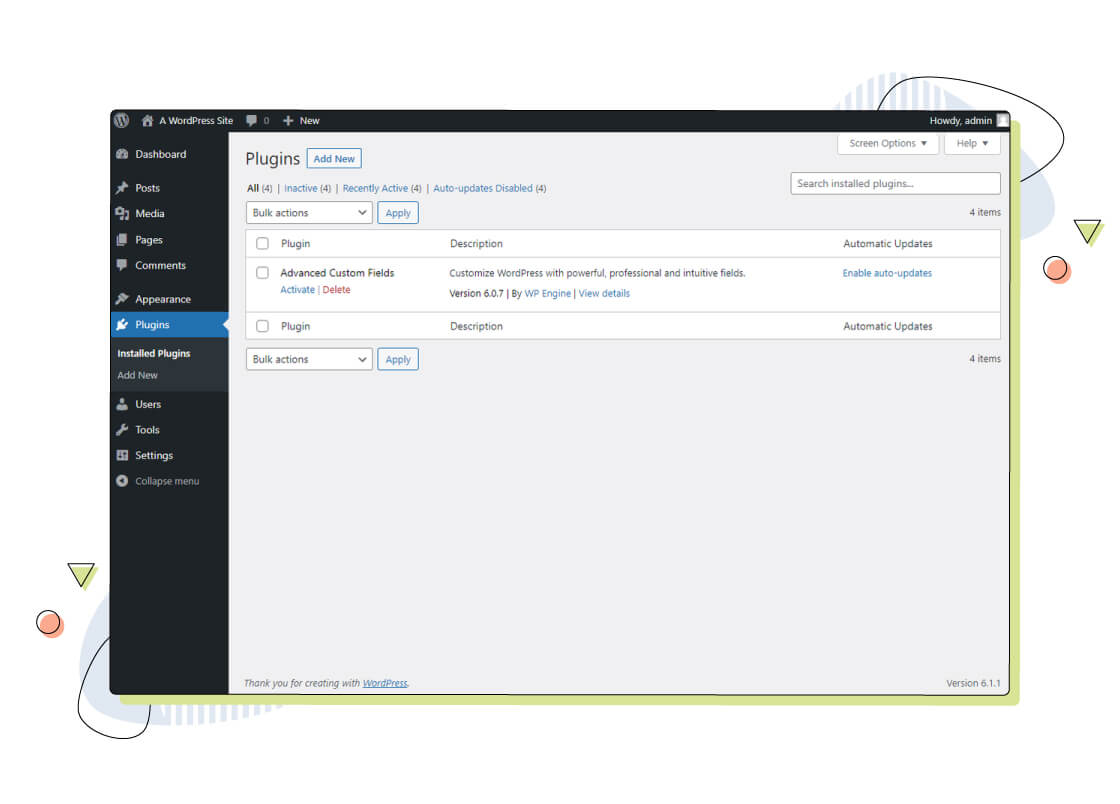Click the Dashboard gauge icon
1120x804 pixels.
(122, 155)
